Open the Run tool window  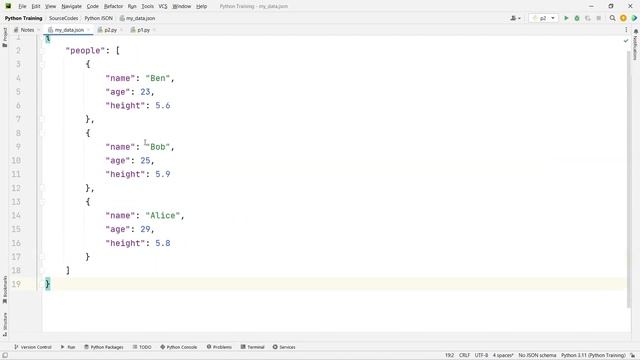(x=68, y=347)
